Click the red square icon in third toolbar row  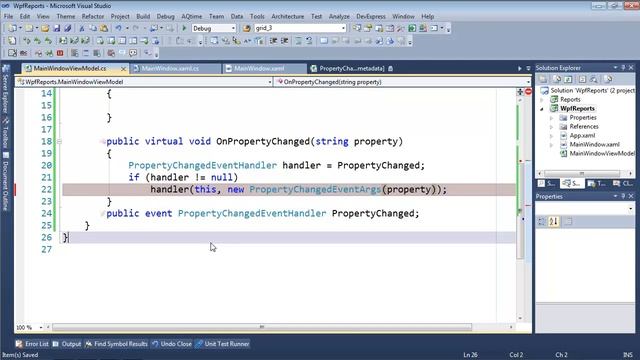click(60, 53)
